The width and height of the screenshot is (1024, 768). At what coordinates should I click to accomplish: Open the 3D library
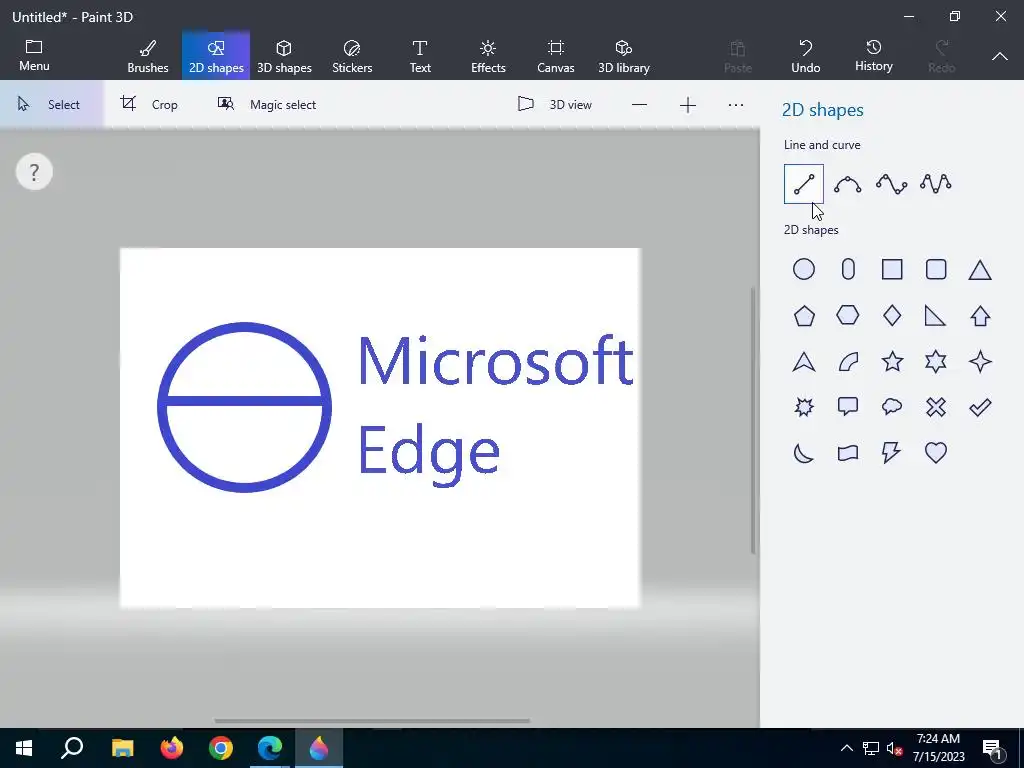[624, 56]
